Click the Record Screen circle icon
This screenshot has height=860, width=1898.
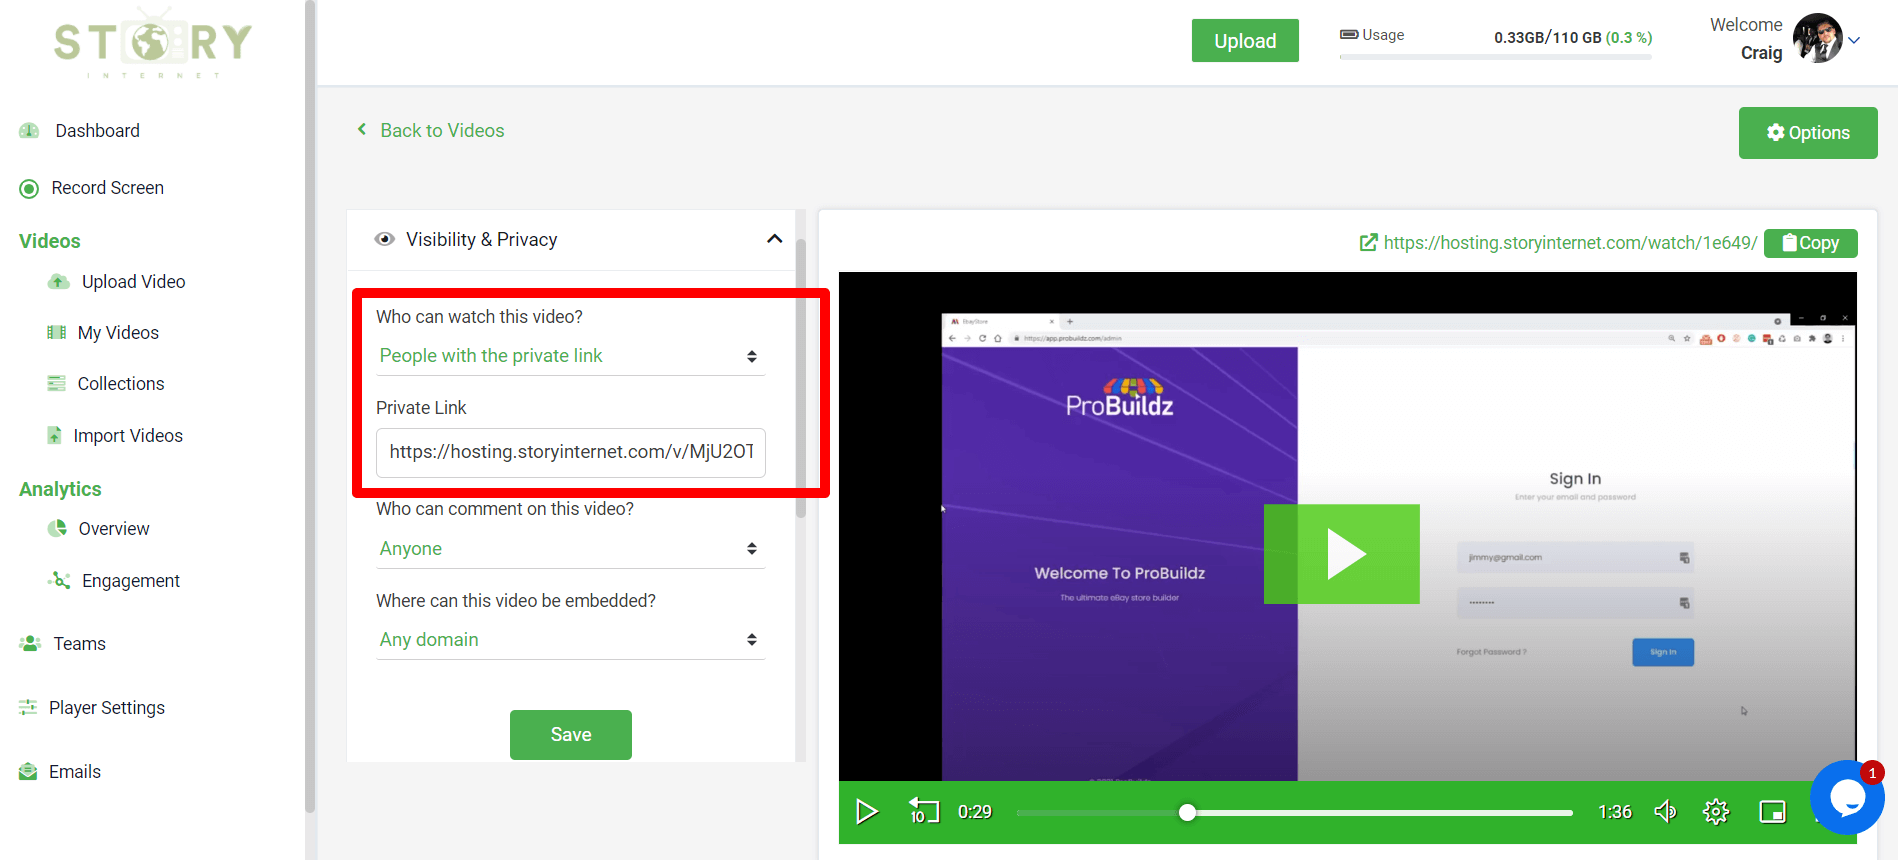point(29,188)
